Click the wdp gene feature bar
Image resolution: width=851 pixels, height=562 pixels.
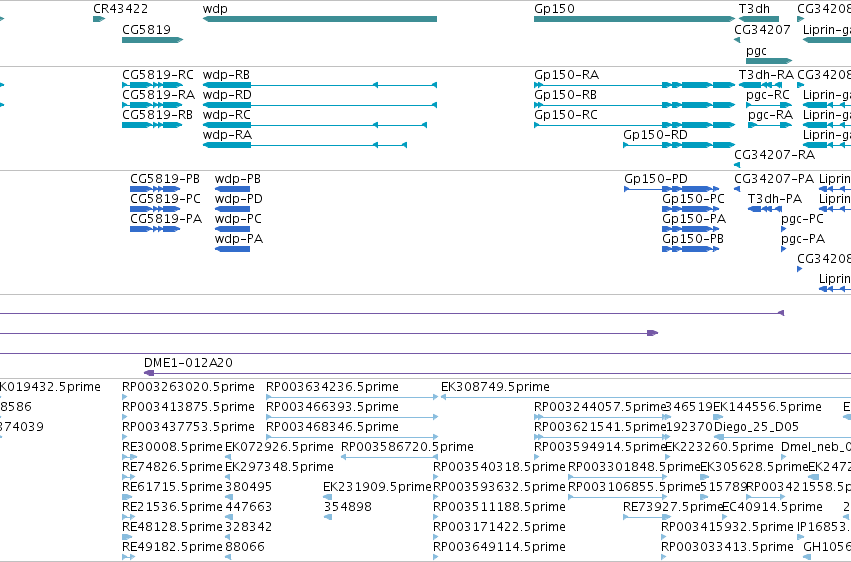[320, 19]
